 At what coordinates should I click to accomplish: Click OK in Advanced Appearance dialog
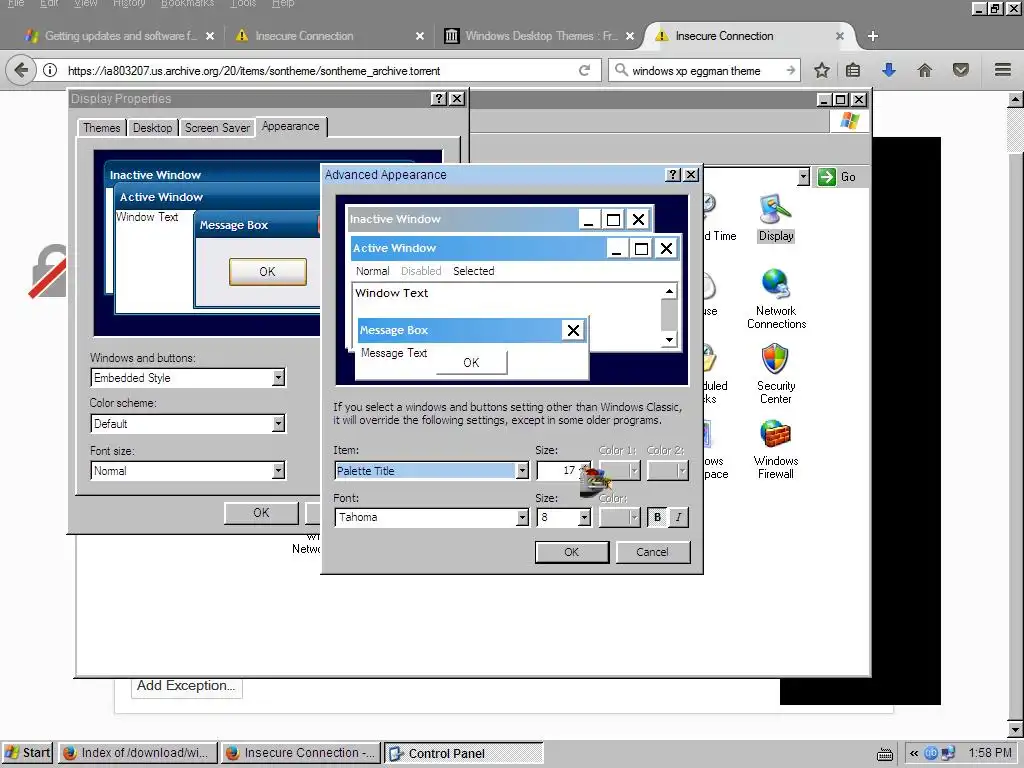pyautogui.click(x=571, y=552)
